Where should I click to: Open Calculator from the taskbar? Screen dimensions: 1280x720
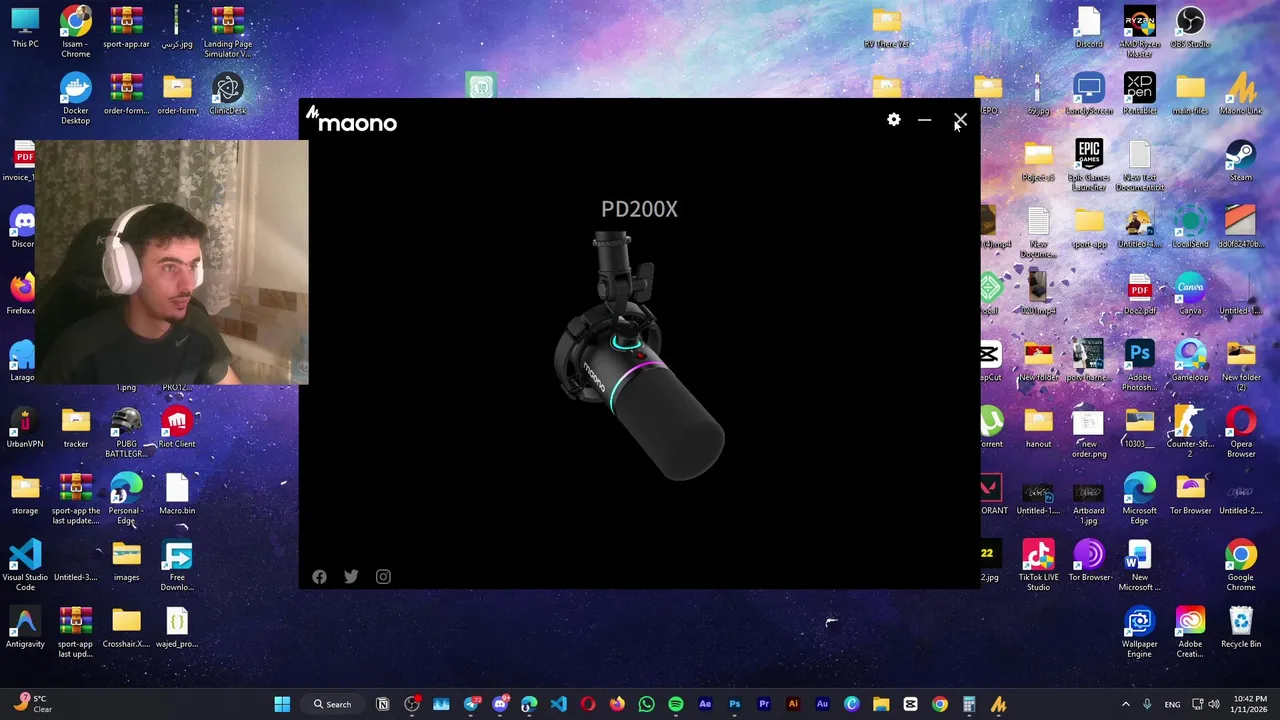tap(969, 705)
